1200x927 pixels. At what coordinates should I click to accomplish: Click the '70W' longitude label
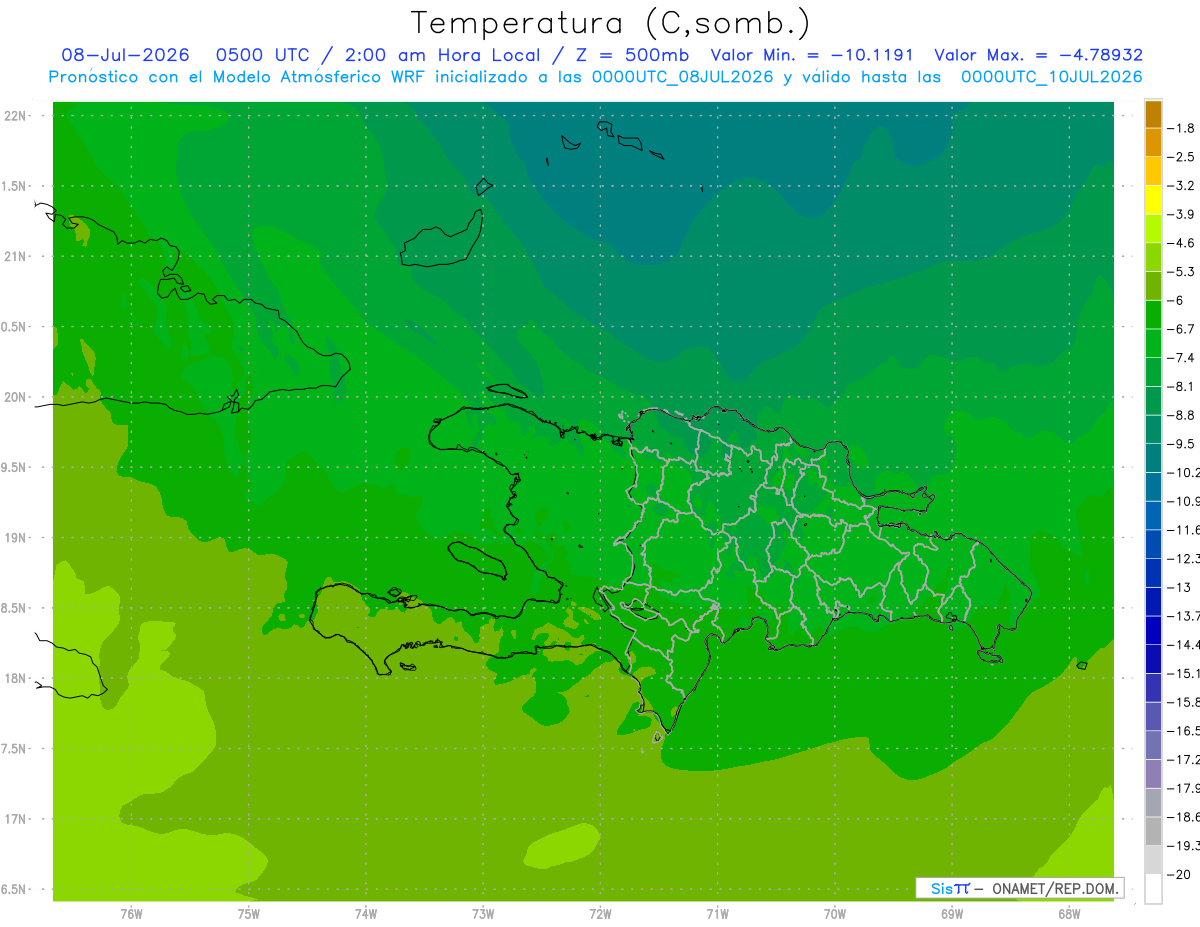[x=834, y=914]
